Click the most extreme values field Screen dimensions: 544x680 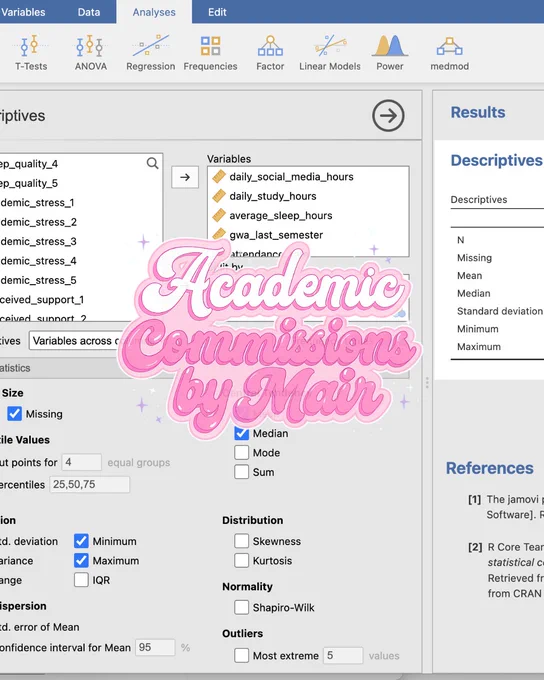343,655
